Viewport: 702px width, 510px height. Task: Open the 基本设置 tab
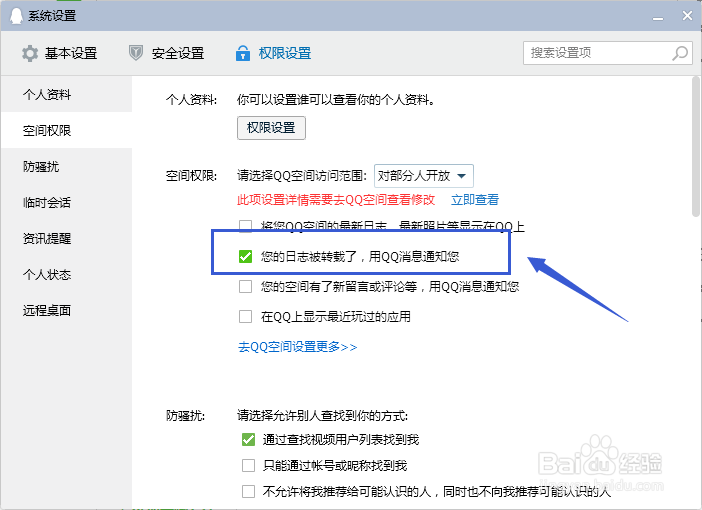[60, 53]
